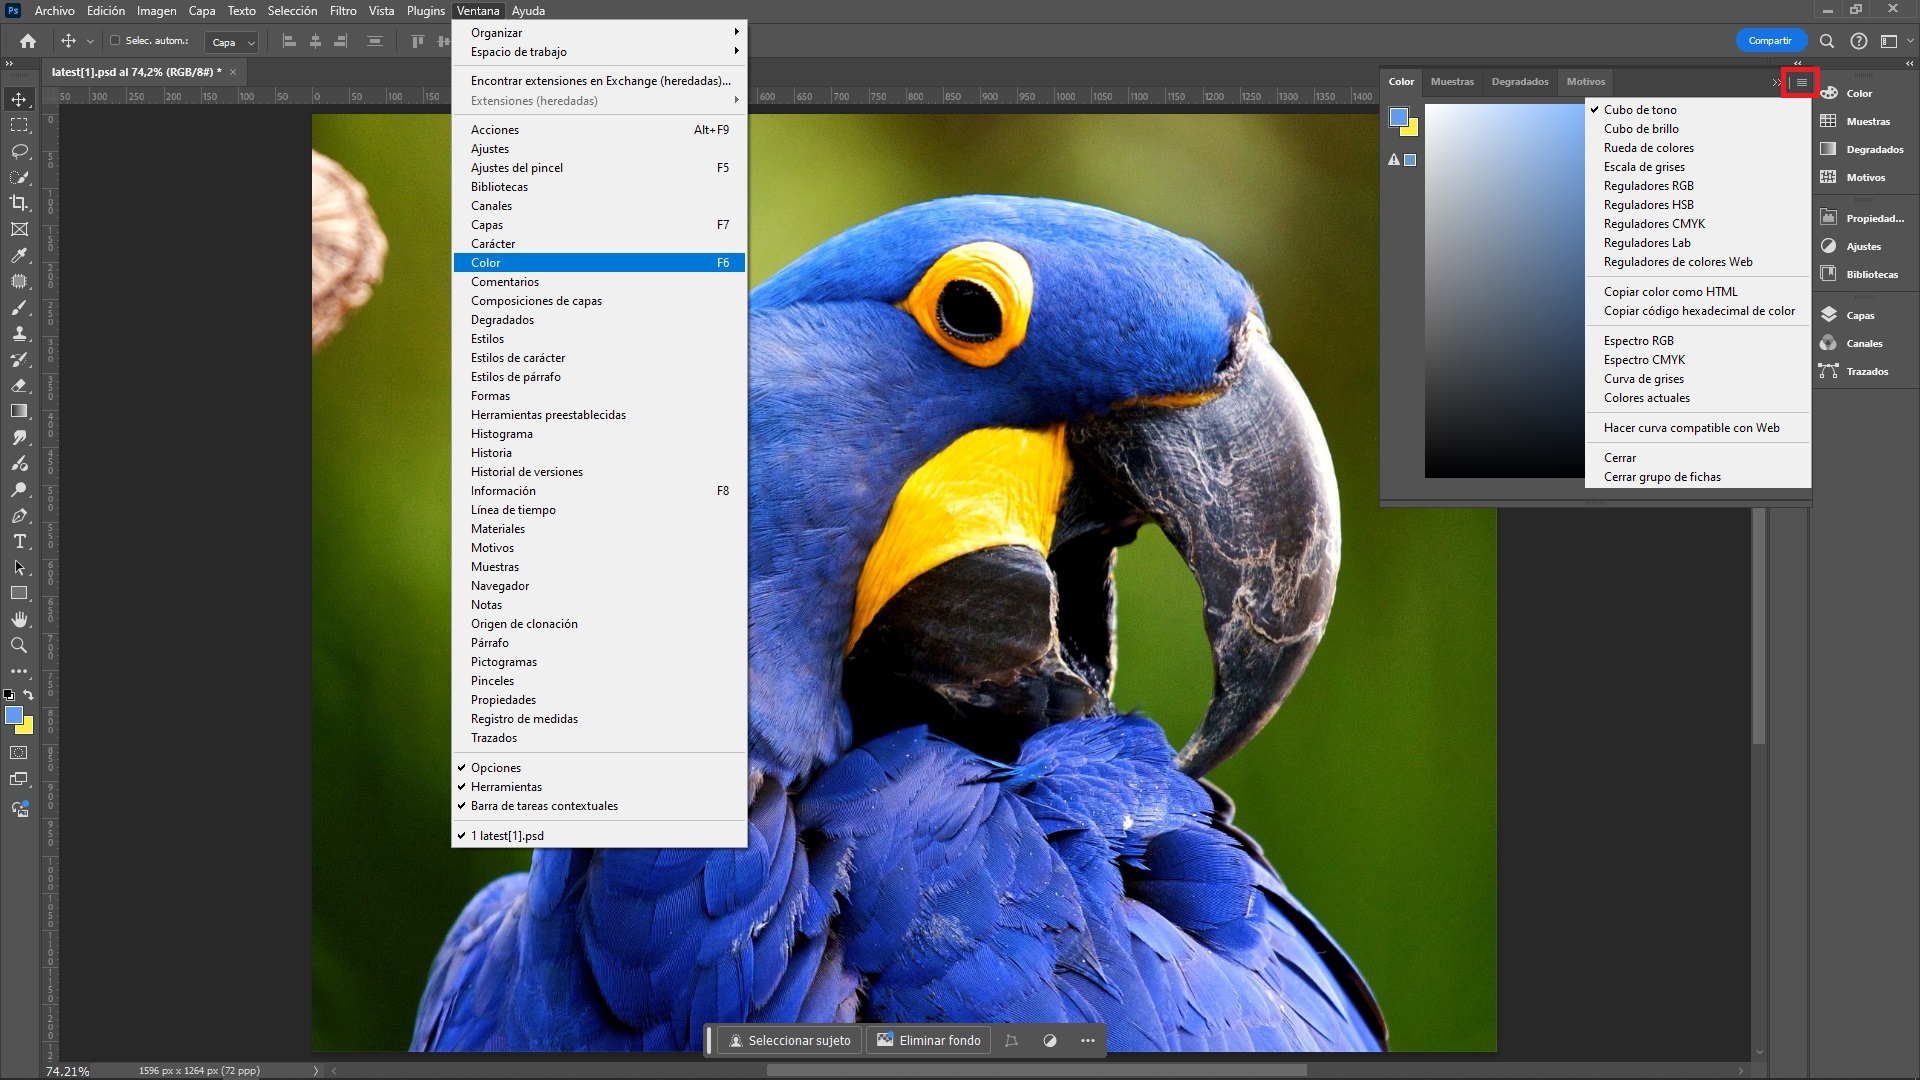Image resolution: width=1920 pixels, height=1080 pixels.
Task: Choose Reguladores RGB option
Action: pyautogui.click(x=1698, y=186)
